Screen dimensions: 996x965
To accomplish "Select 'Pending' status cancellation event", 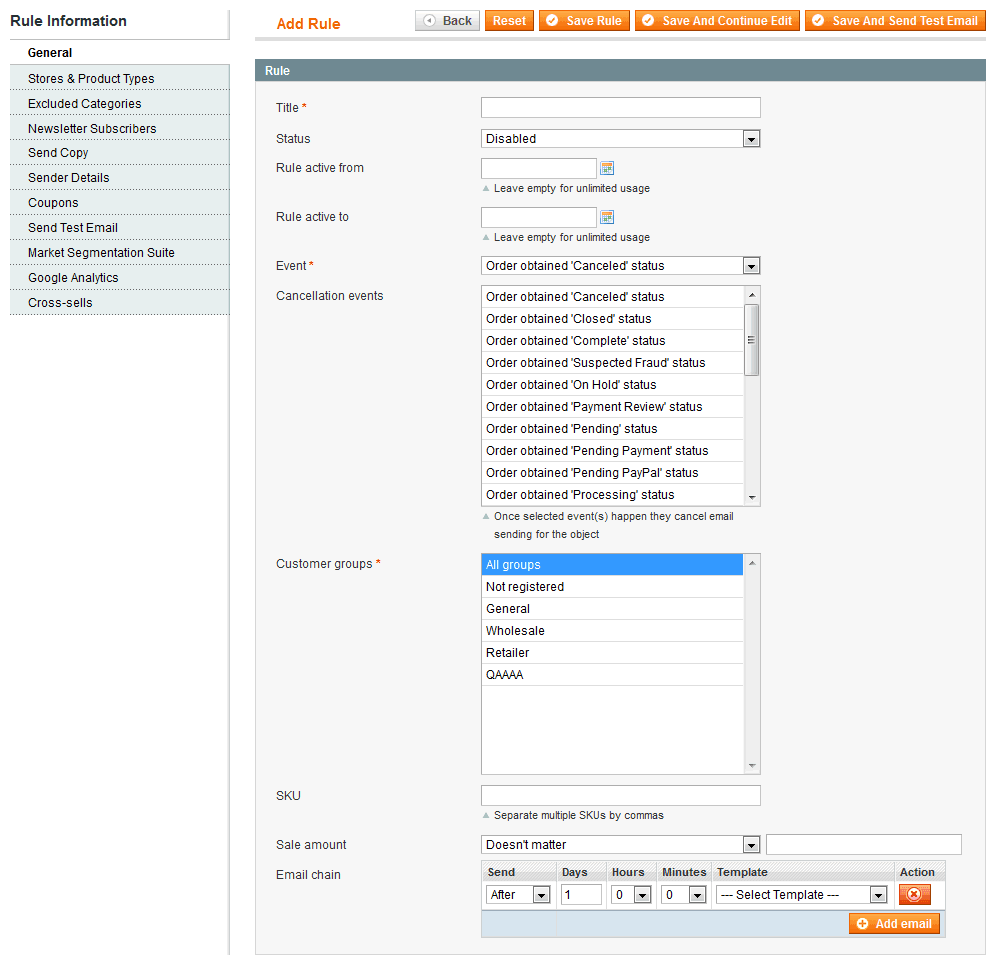I will point(612,429).
